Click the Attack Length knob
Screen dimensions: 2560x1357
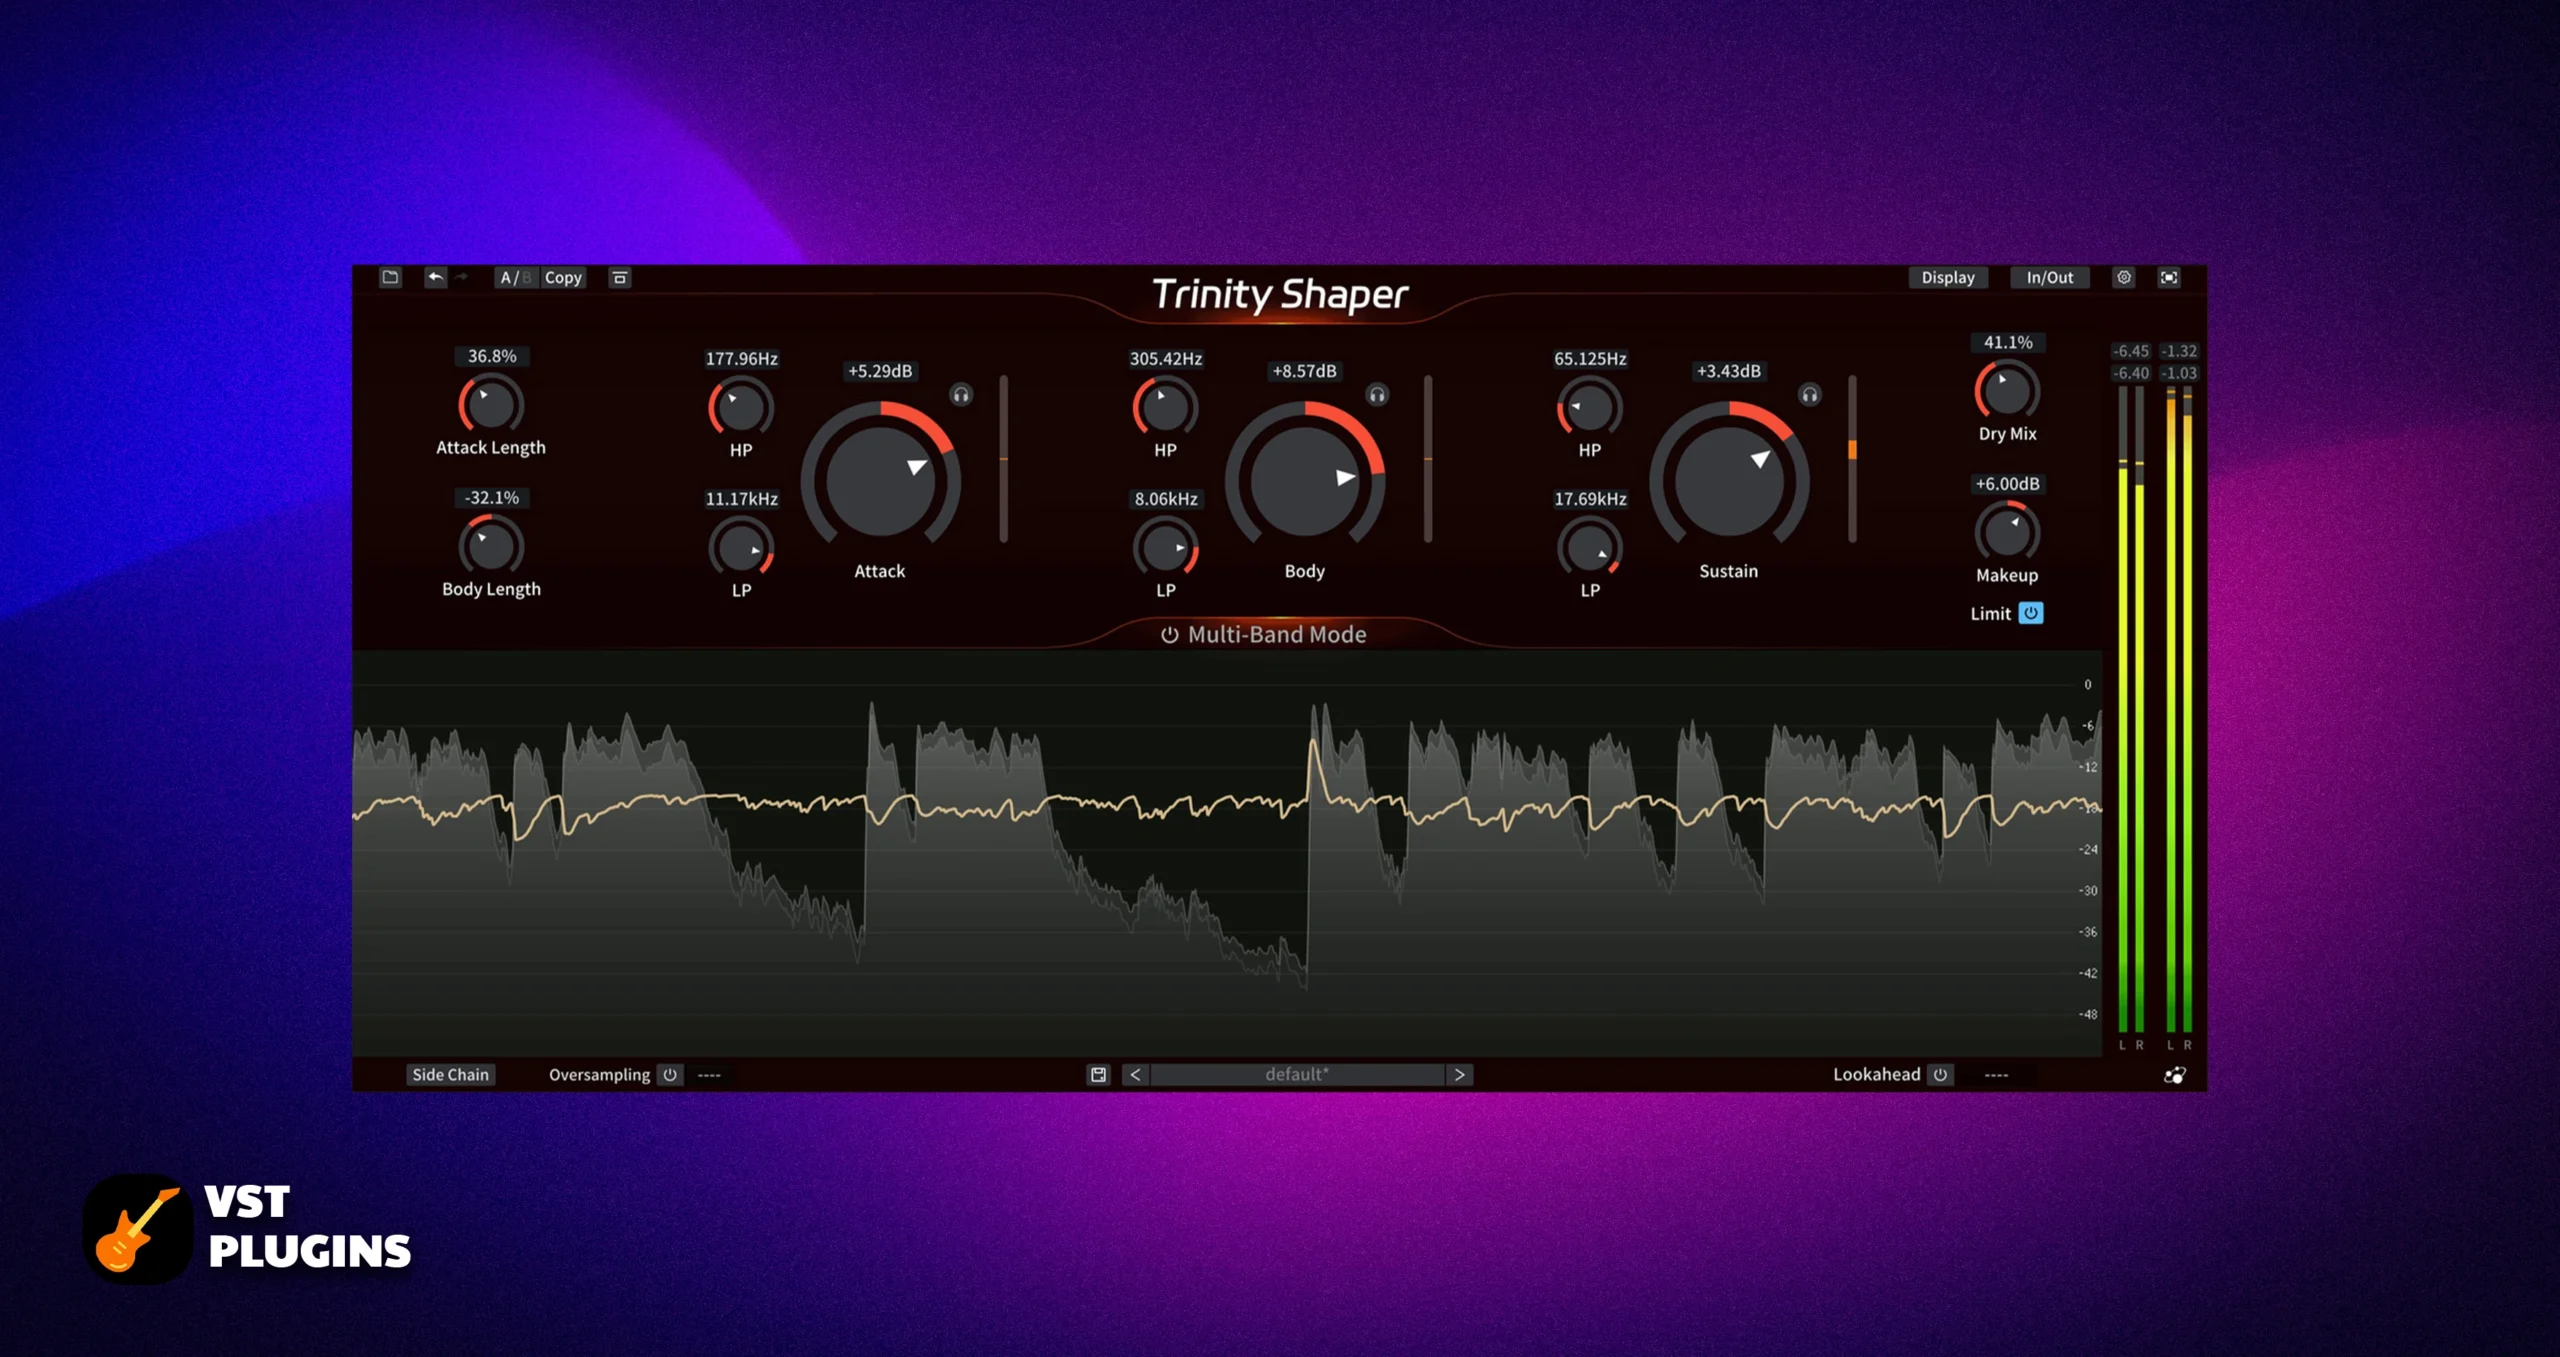coord(491,405)
